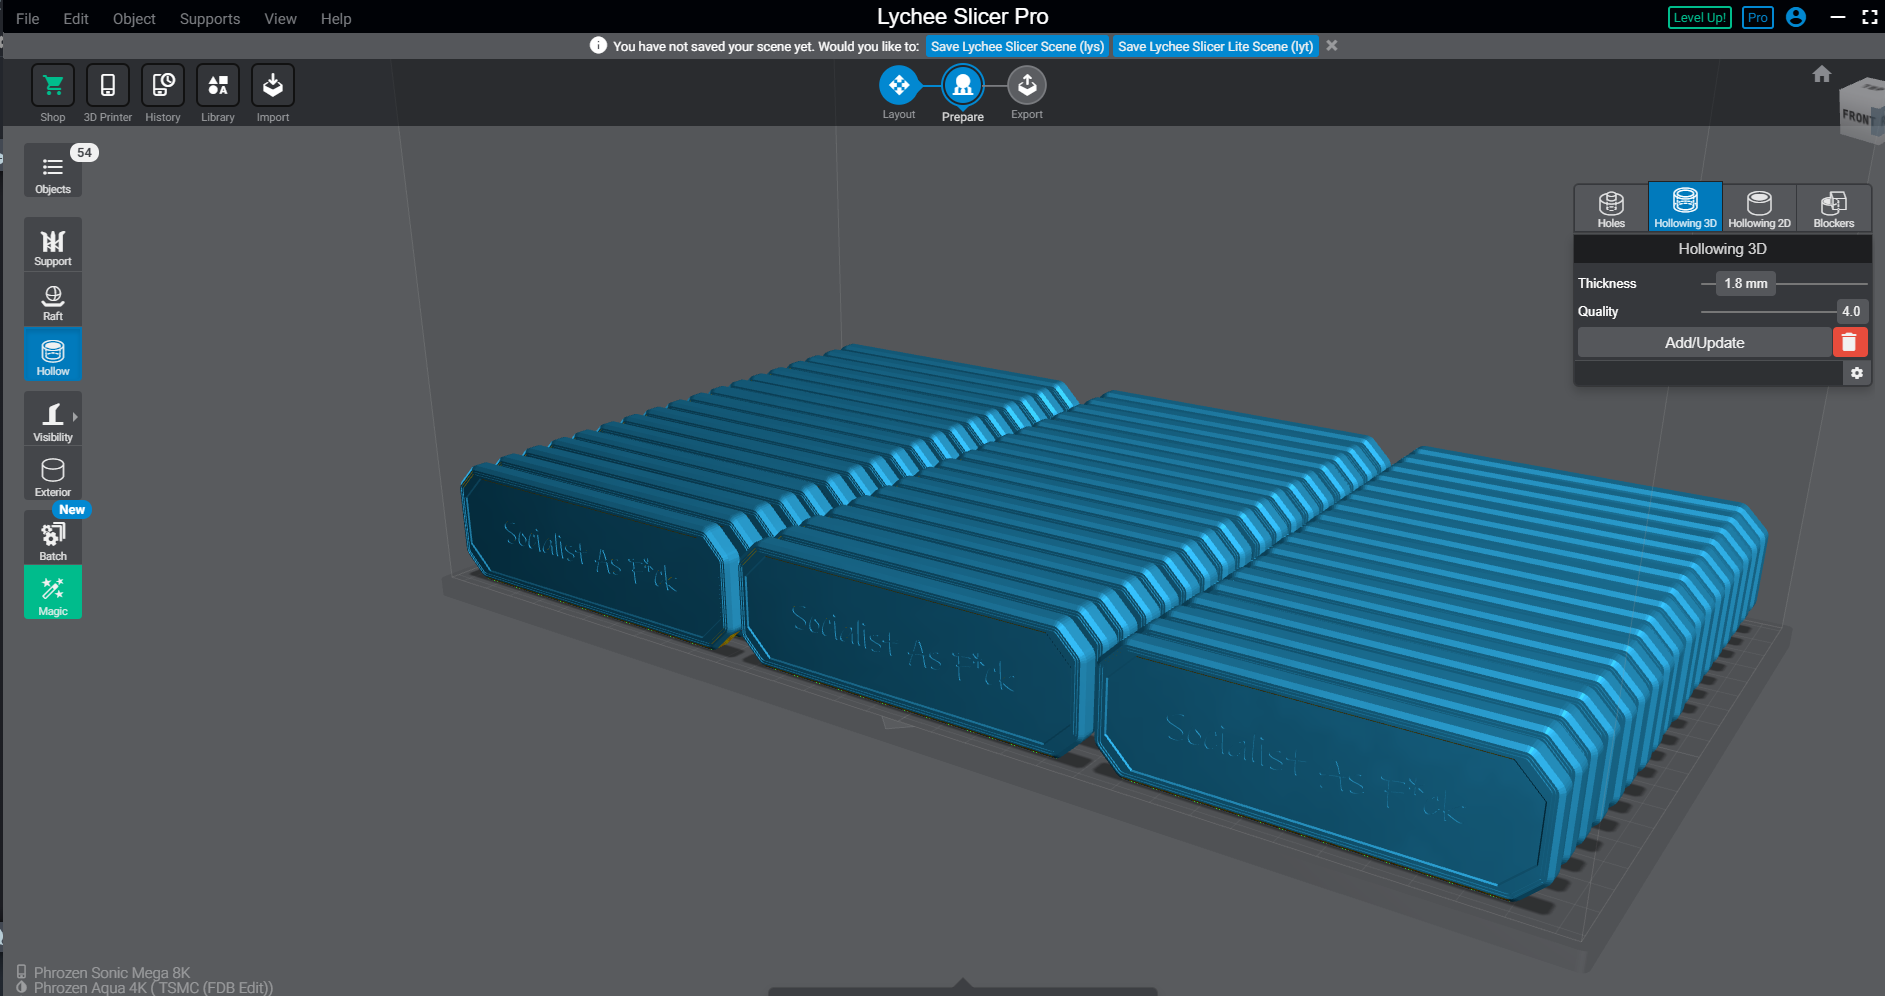Open the Batch tool
Viewport: 1885px width, 996px height.
pyautogui.click(x=53, y=539)
